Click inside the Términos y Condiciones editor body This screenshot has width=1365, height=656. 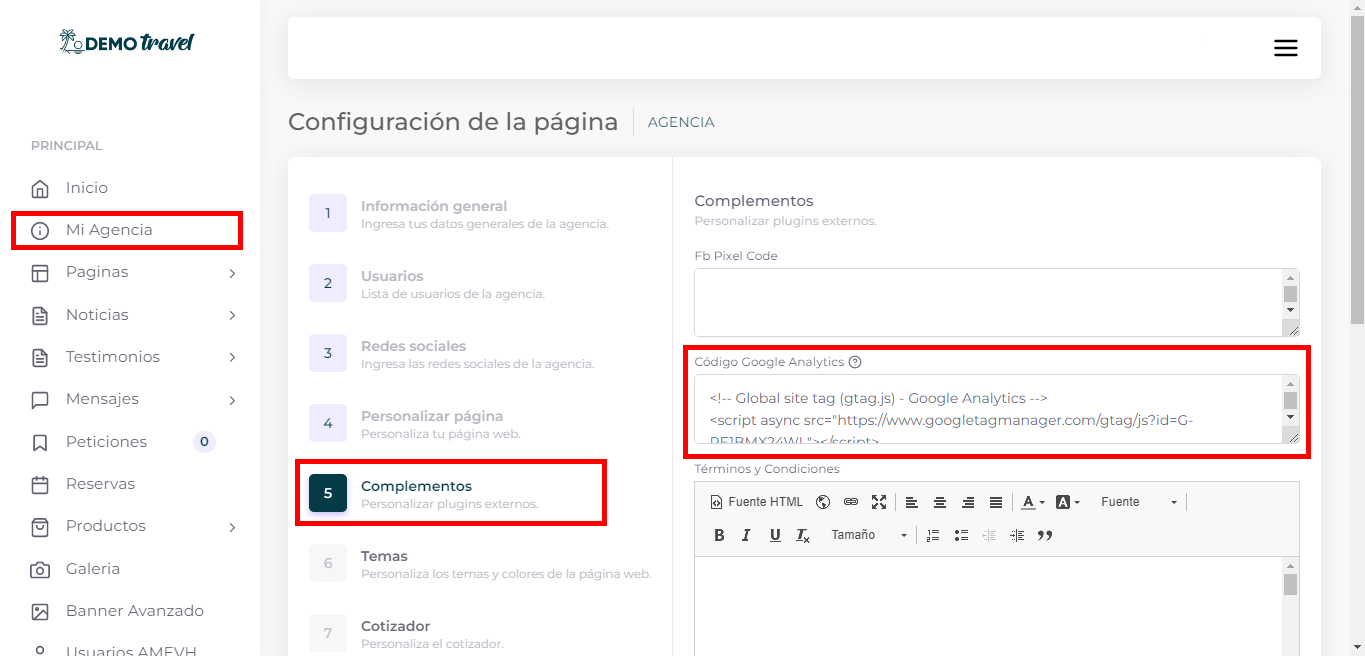coord(988,606)
